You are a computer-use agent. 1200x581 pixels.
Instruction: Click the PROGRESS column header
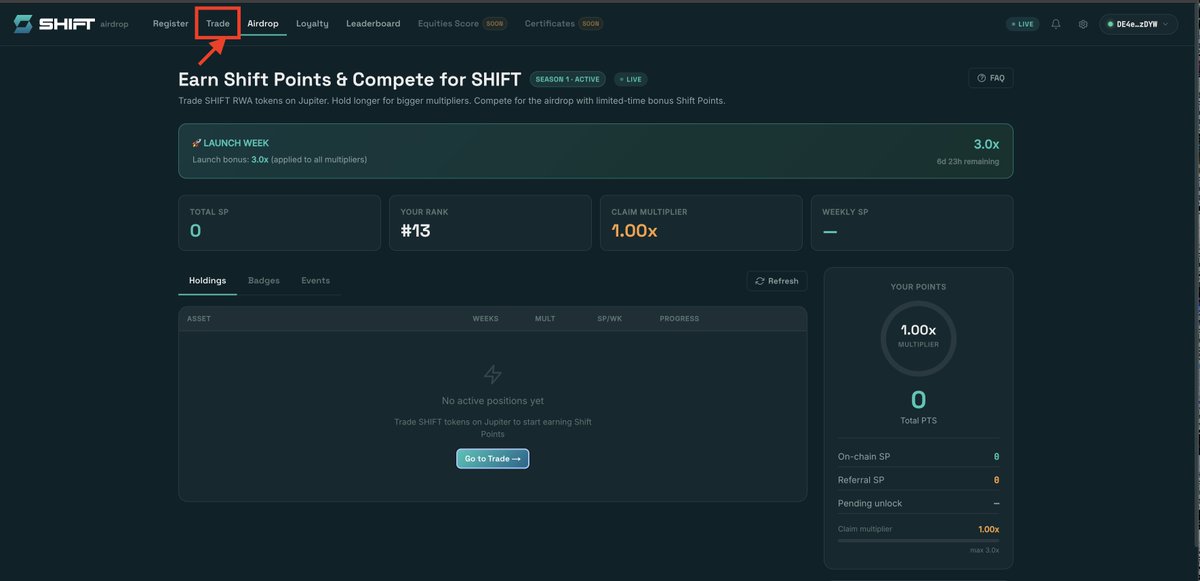[x=679, y=319]
